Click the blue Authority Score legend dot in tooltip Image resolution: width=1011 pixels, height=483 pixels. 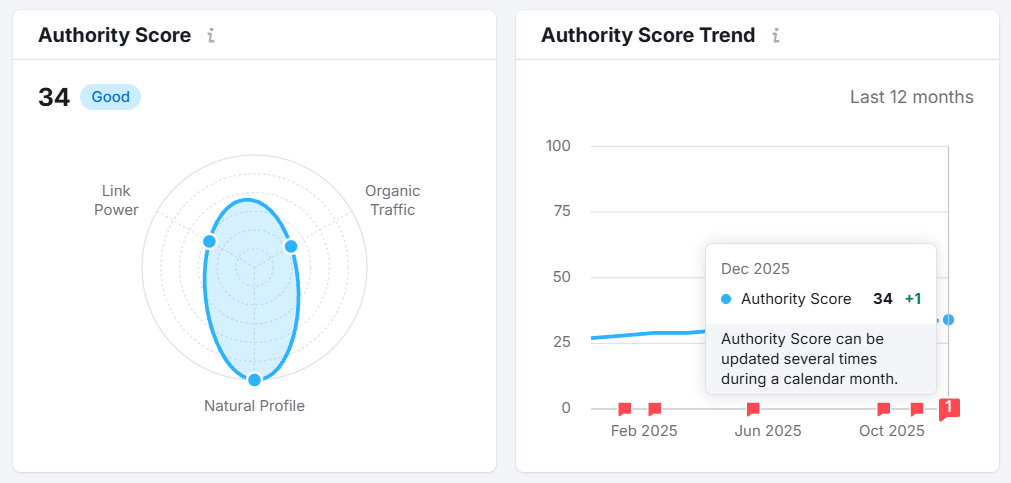pyautogui.click(x=726, y=299)
